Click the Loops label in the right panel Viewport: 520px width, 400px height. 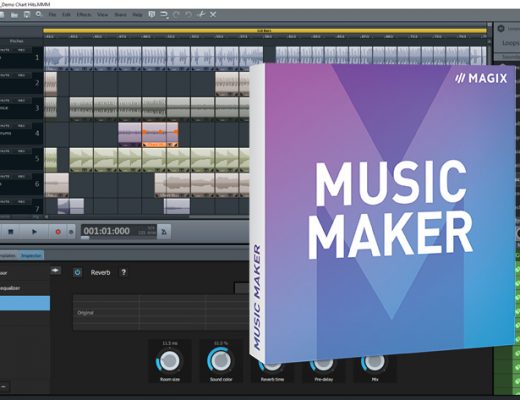(511, 43)
